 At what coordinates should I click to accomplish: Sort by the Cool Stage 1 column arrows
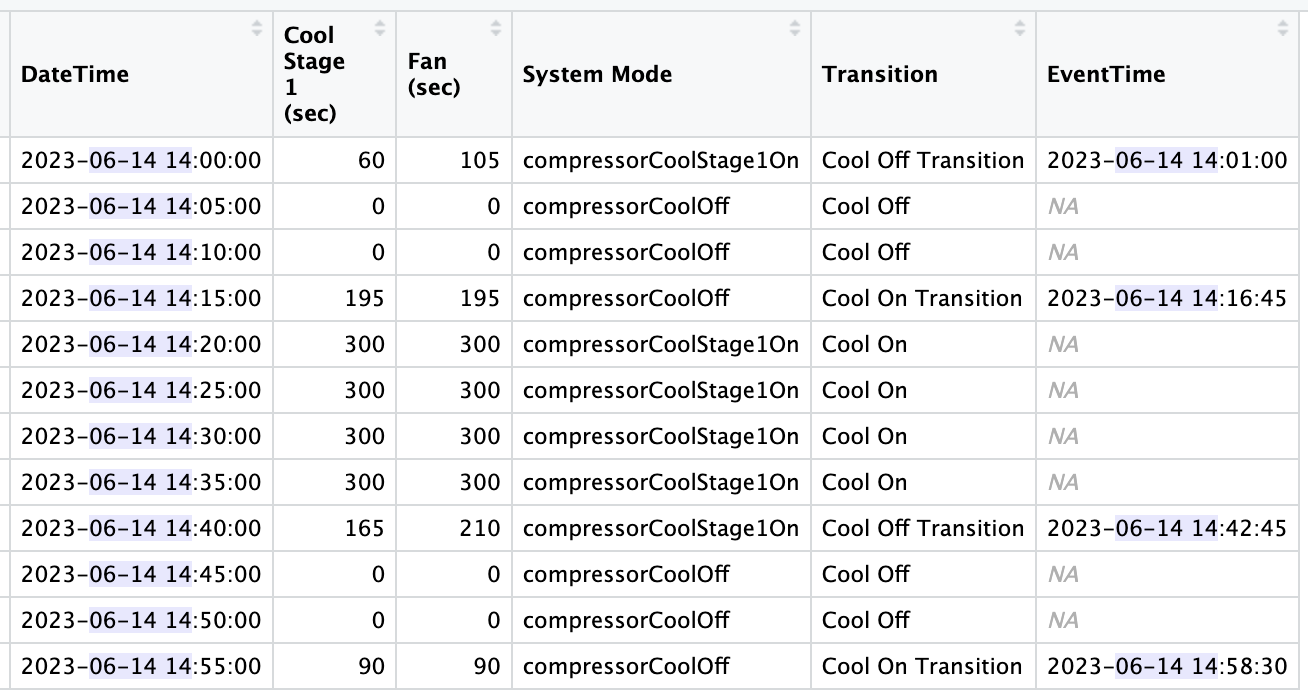coord(380,28)
